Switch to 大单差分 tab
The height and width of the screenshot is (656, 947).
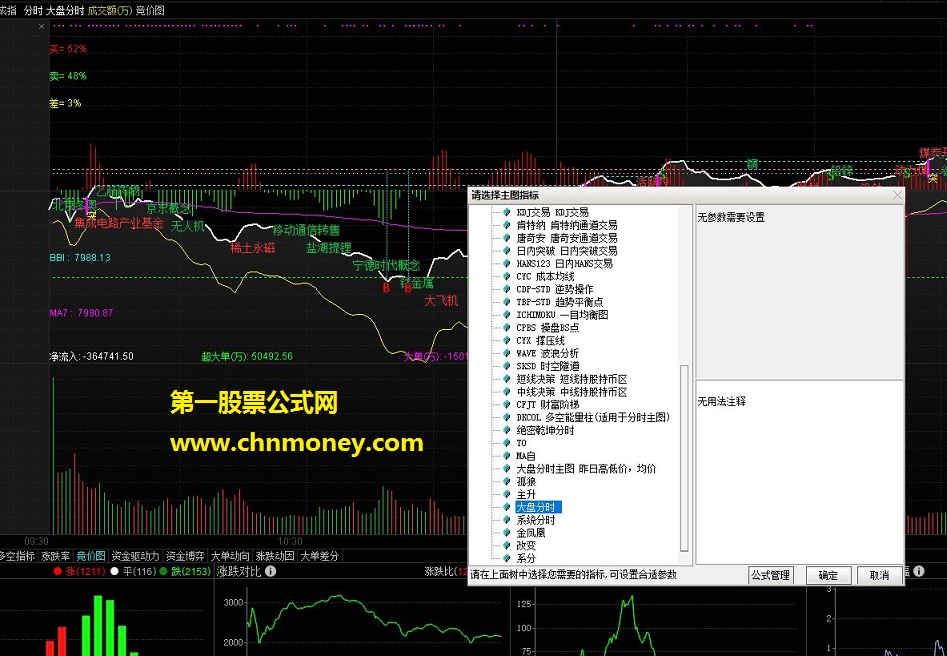point(319,556)
